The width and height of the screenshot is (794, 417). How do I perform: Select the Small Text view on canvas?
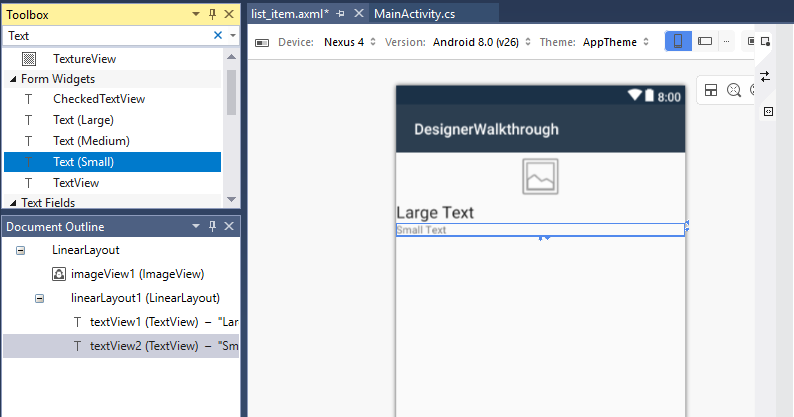coord(540,230)
